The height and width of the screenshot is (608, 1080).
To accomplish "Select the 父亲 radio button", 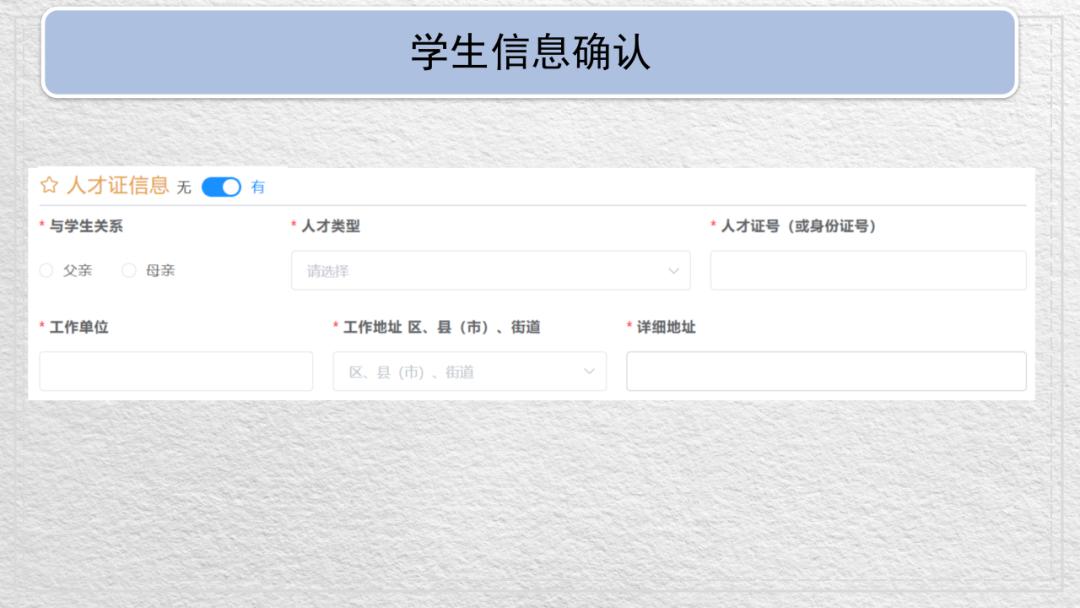I will (47, 271).
